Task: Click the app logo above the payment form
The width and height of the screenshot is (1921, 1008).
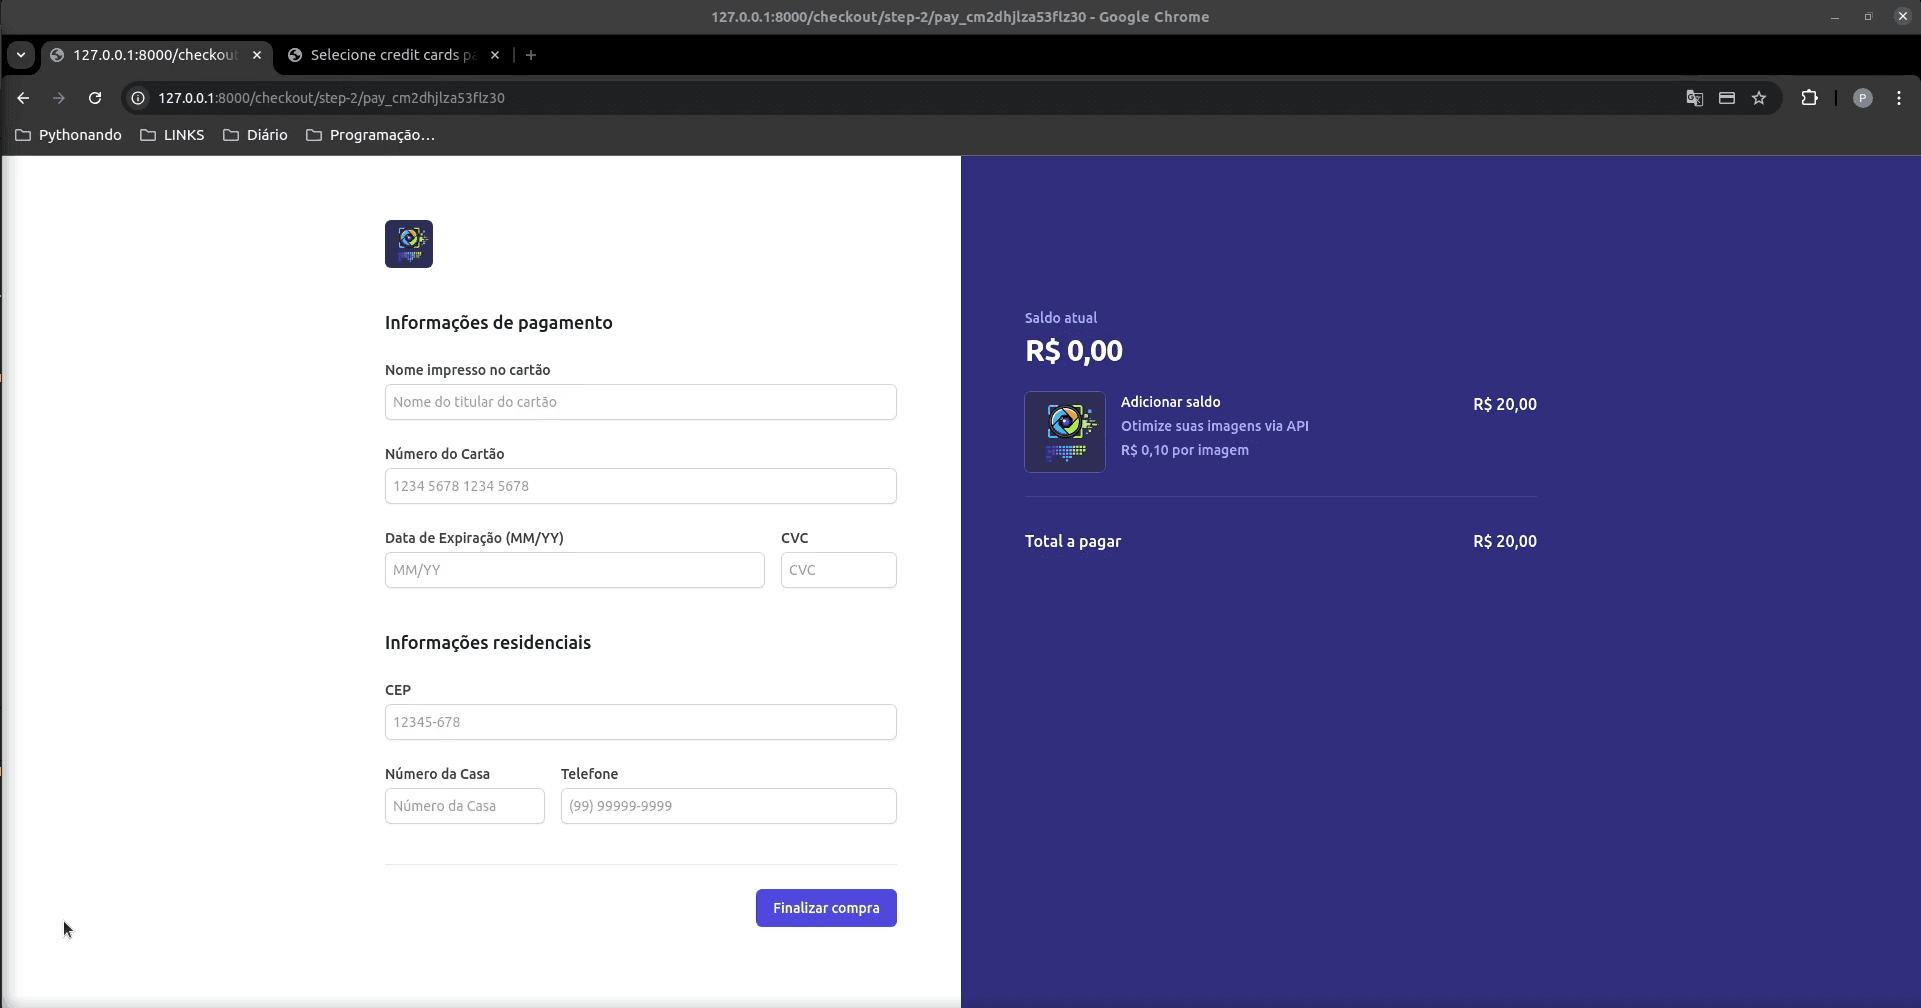Action: click(x=409, y=244)
